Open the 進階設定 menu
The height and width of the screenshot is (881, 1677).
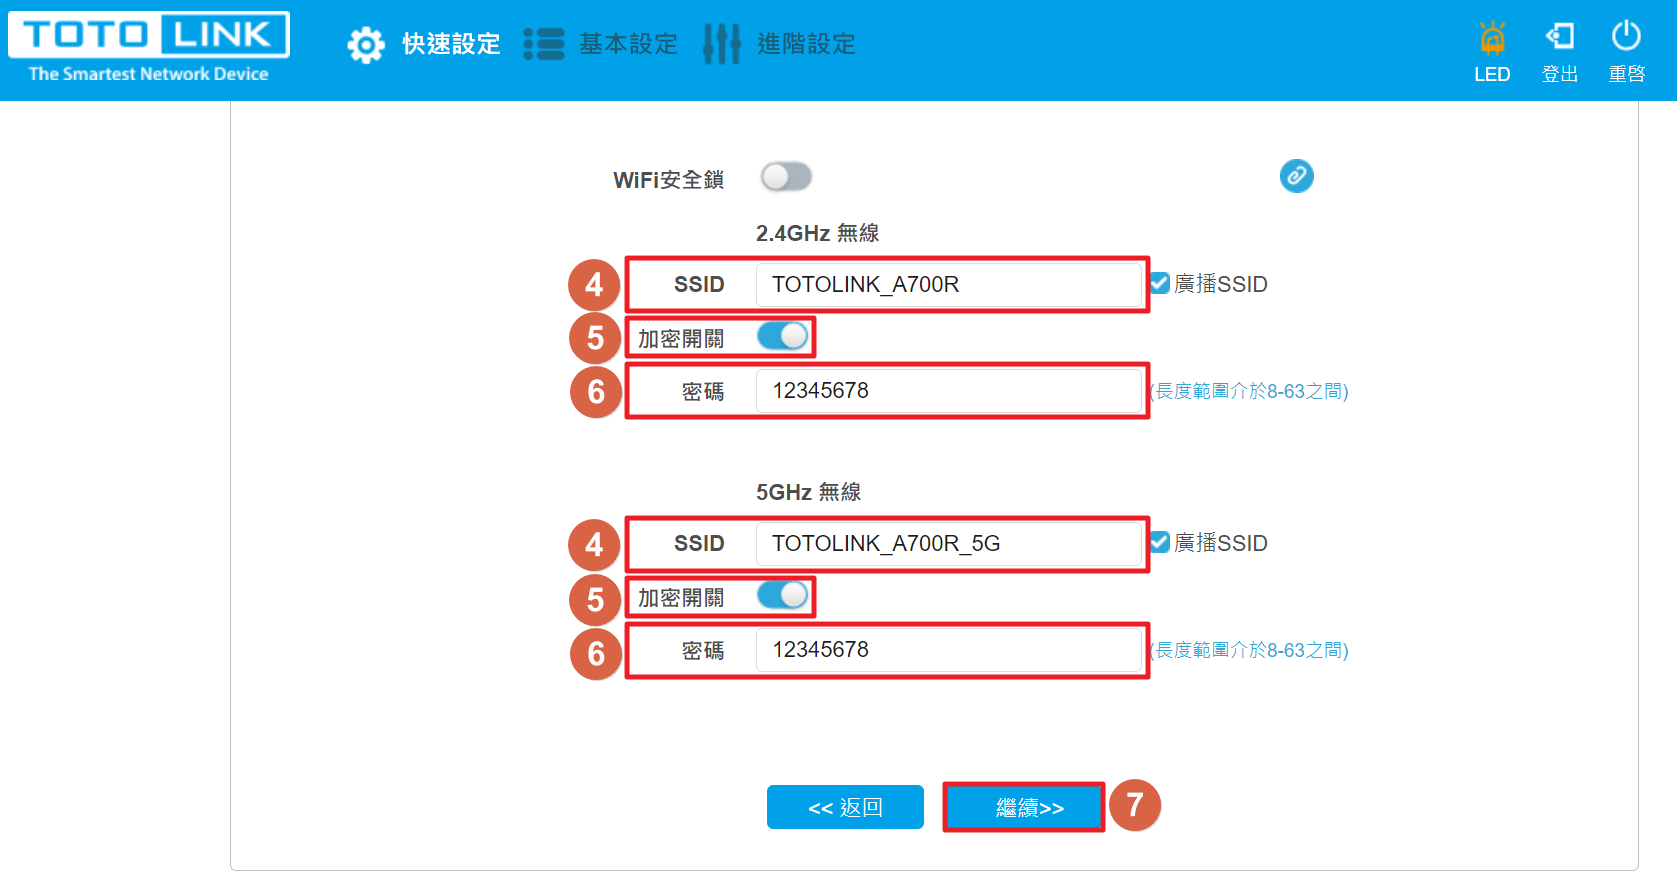[x=806, y=44]
